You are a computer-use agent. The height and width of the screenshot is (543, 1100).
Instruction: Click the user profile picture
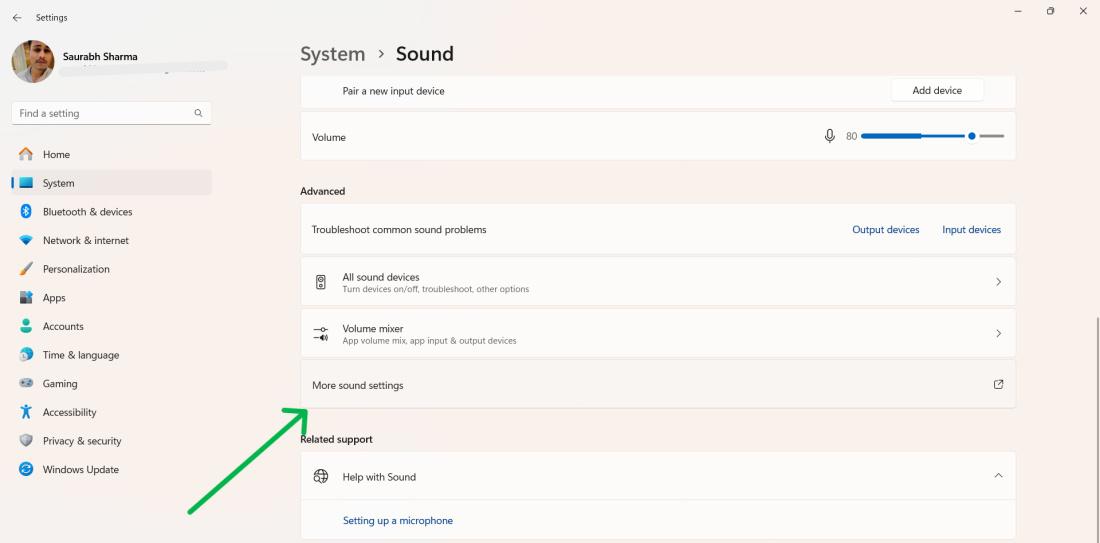pos(33,62)
